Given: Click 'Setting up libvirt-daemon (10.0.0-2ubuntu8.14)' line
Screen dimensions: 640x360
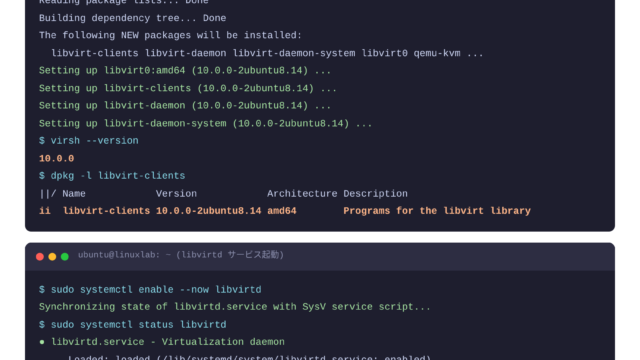Looking at the screenshot, I should 185,106.
